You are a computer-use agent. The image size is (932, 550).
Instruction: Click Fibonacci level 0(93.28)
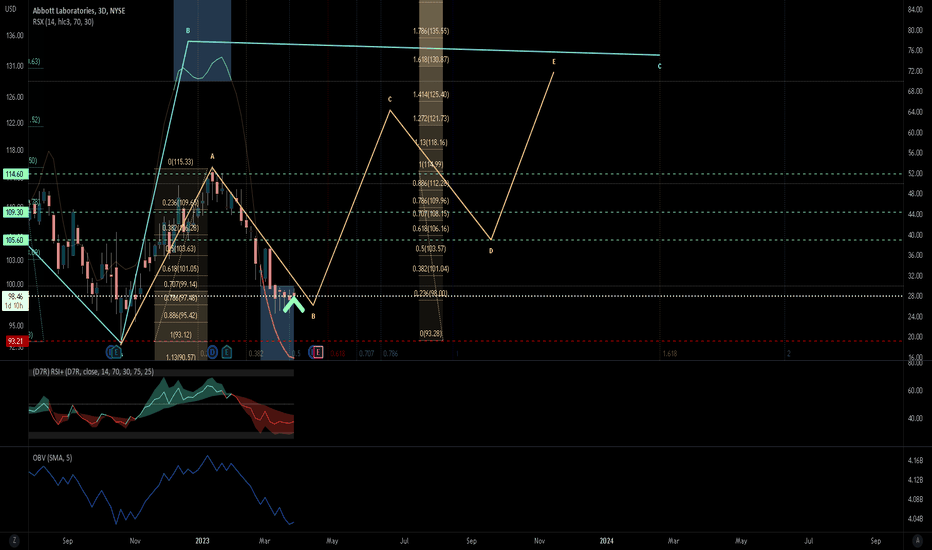click(431, 334)
